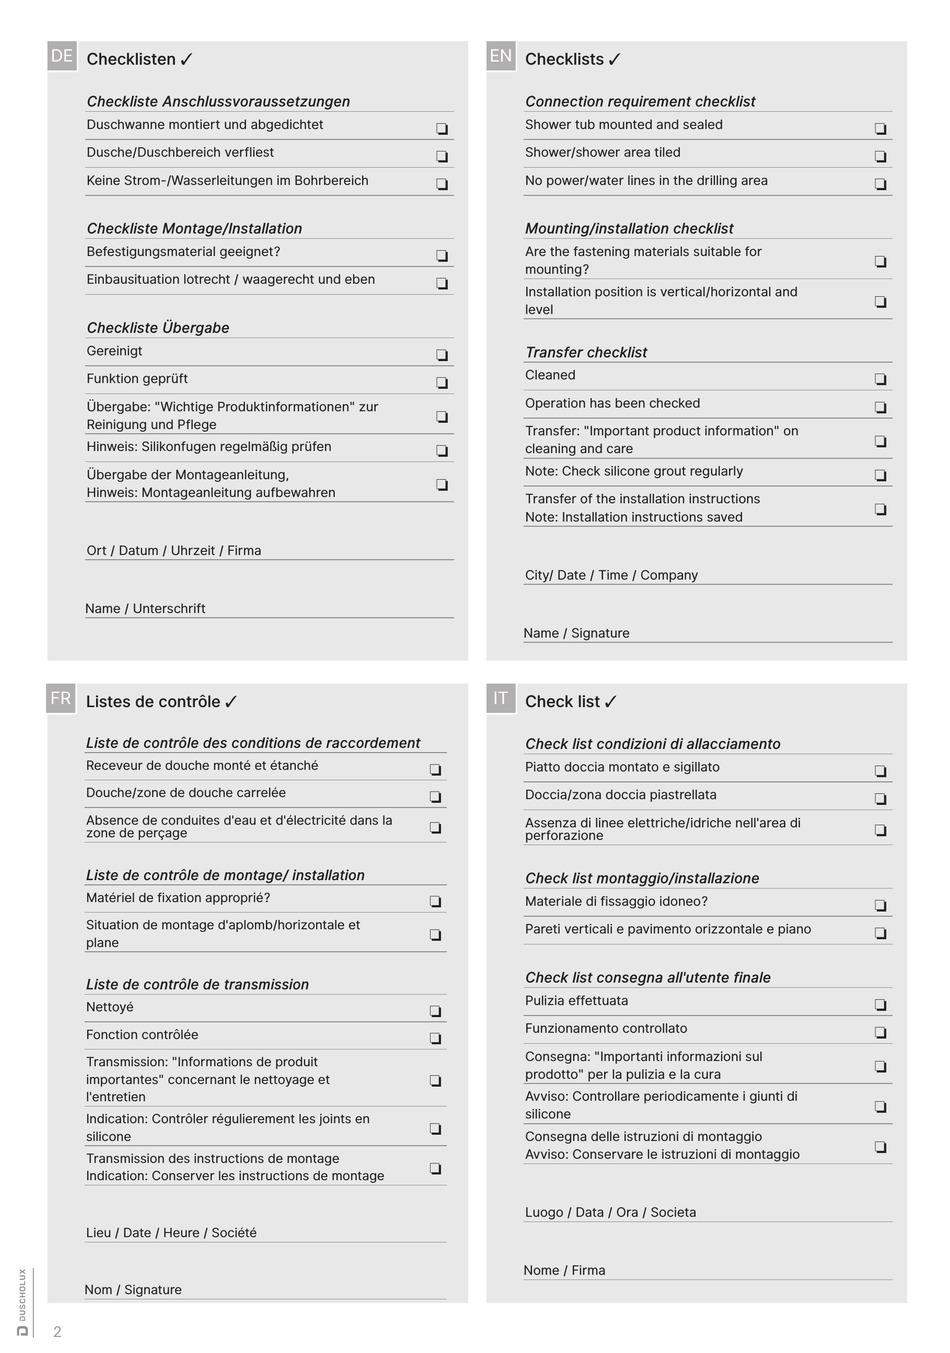Tick the 'Shower/shower area tiled' checkbox

[880, 157]
